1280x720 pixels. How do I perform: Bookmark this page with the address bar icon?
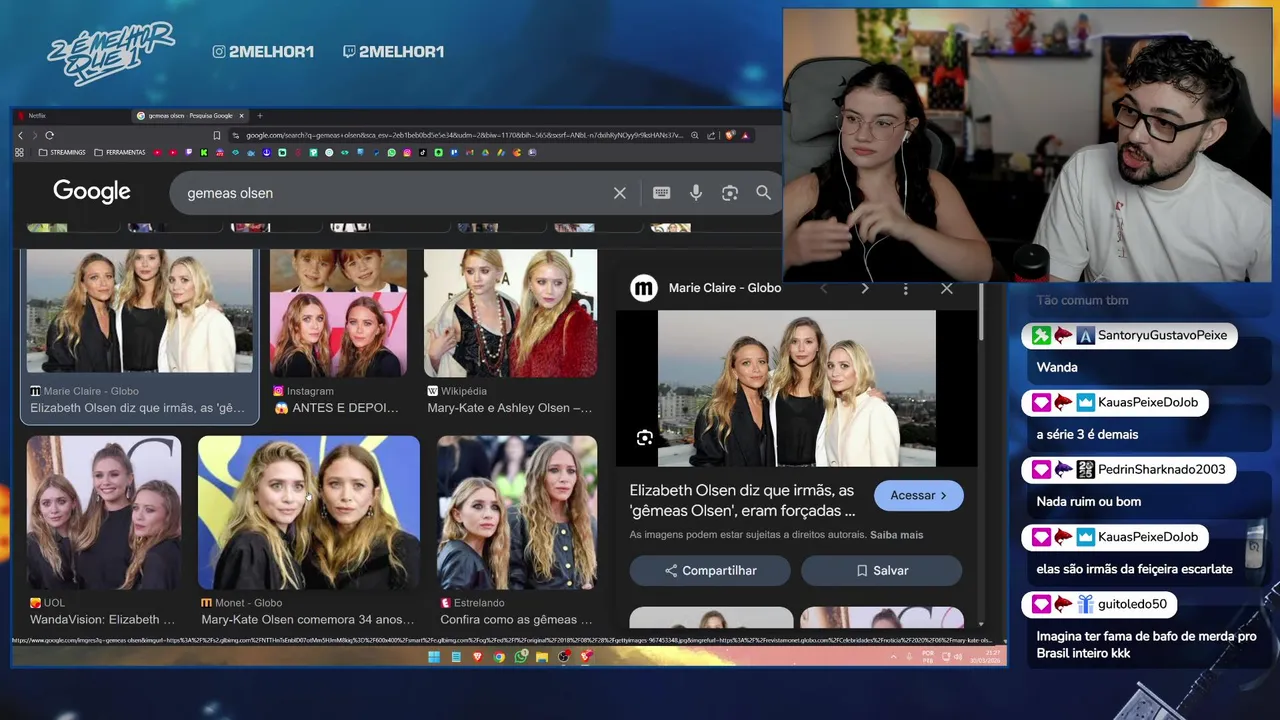pos(216,135)
